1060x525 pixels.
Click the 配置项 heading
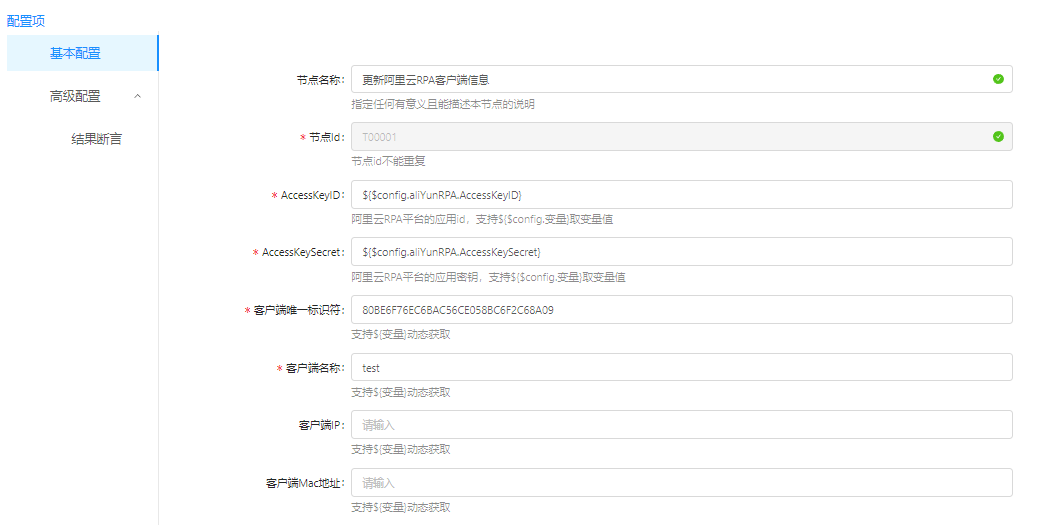[x=26, y=20]
